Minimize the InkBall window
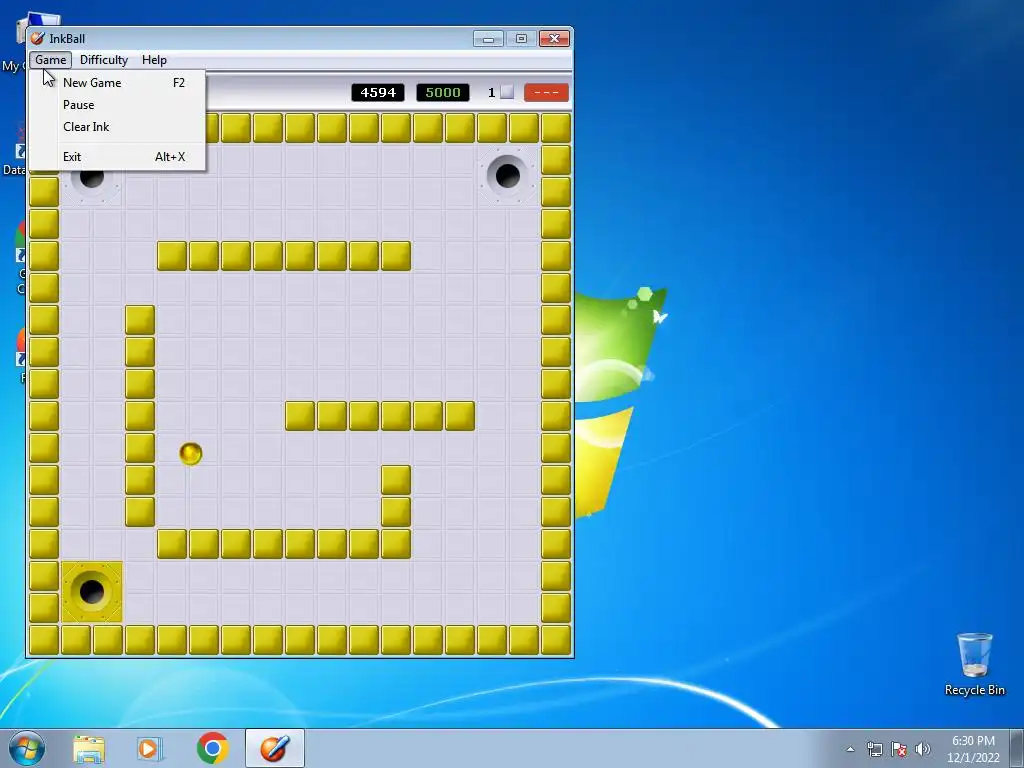The width and height of the screenshot is (1024, 768). (488, 39)
